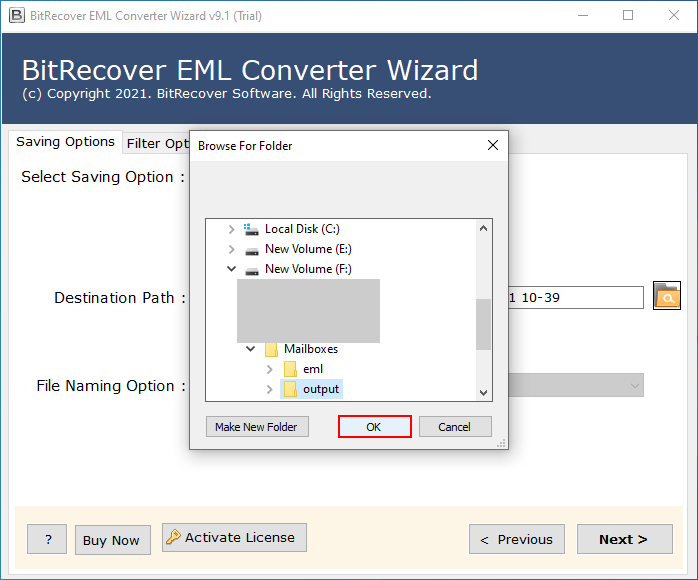Click the Buy Now button
Screen dimensions: 698x580
113,540
